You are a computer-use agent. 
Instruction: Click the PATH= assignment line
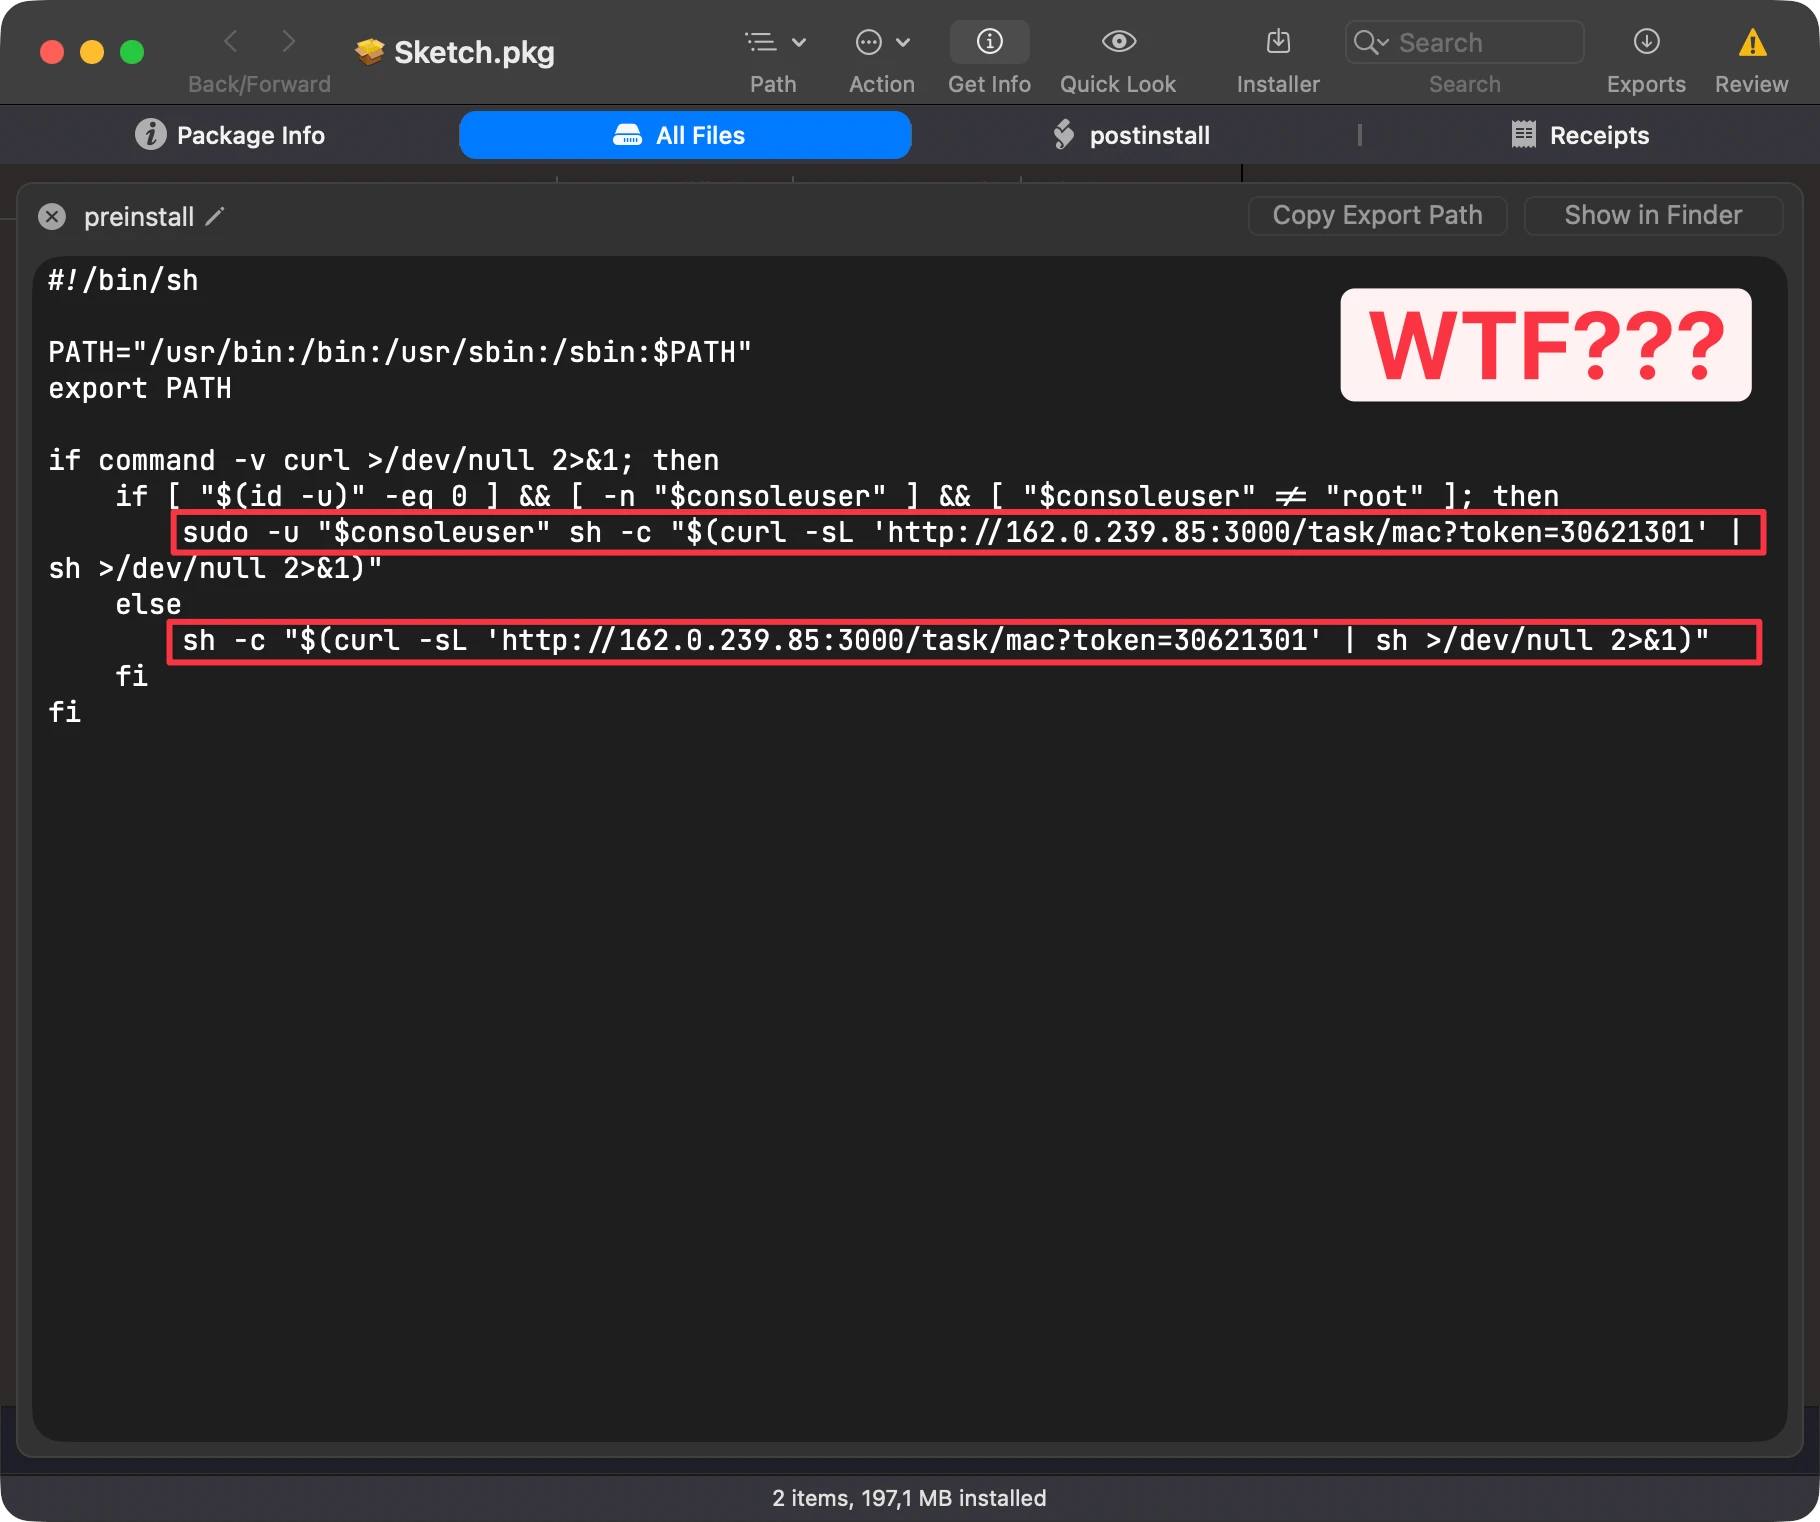tap(400, 352)
